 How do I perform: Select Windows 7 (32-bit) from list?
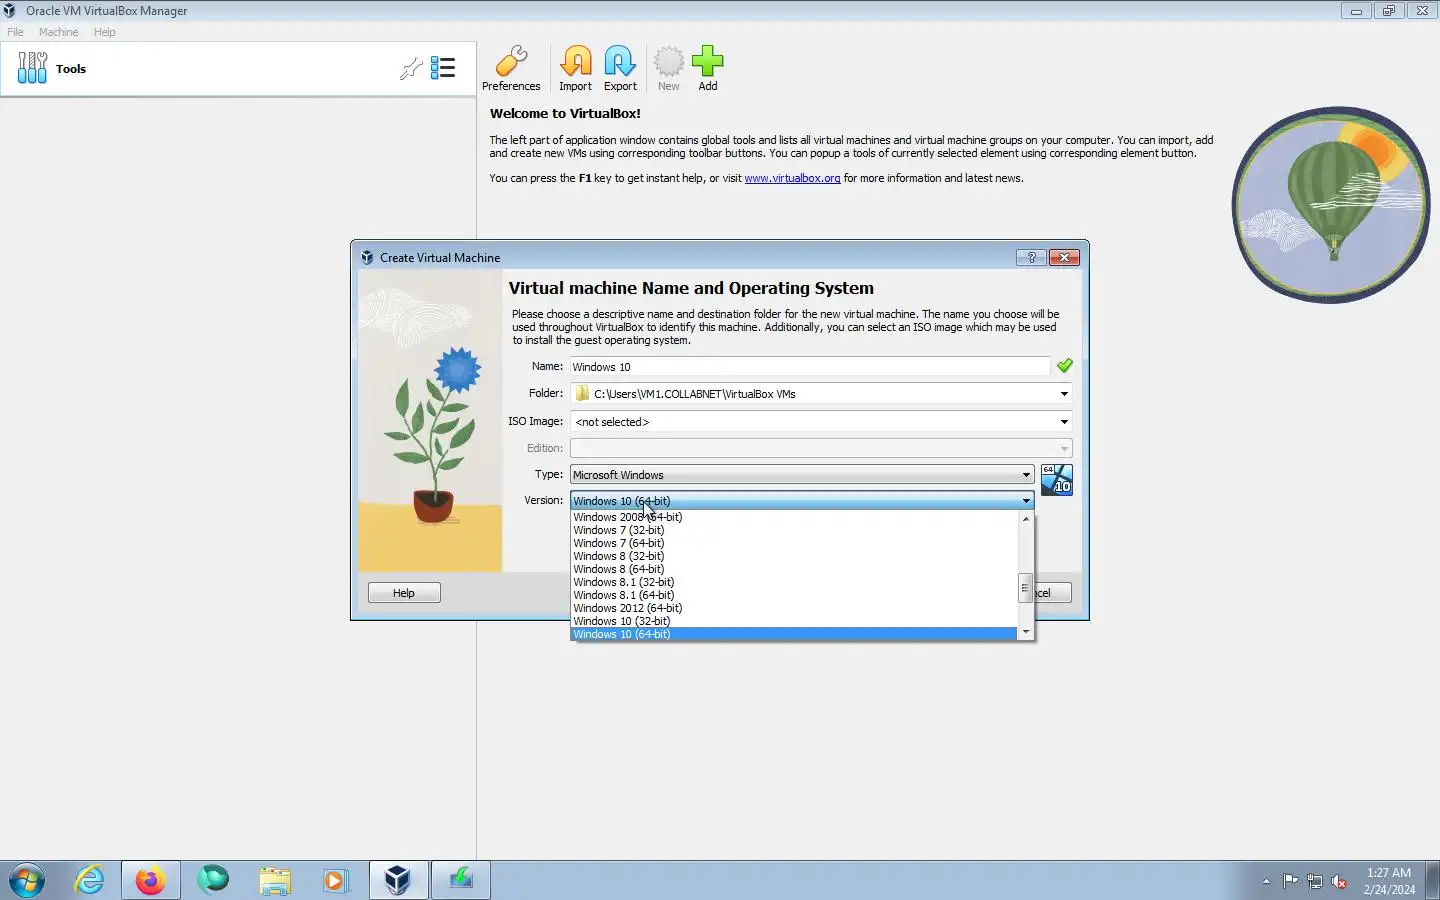794,530
